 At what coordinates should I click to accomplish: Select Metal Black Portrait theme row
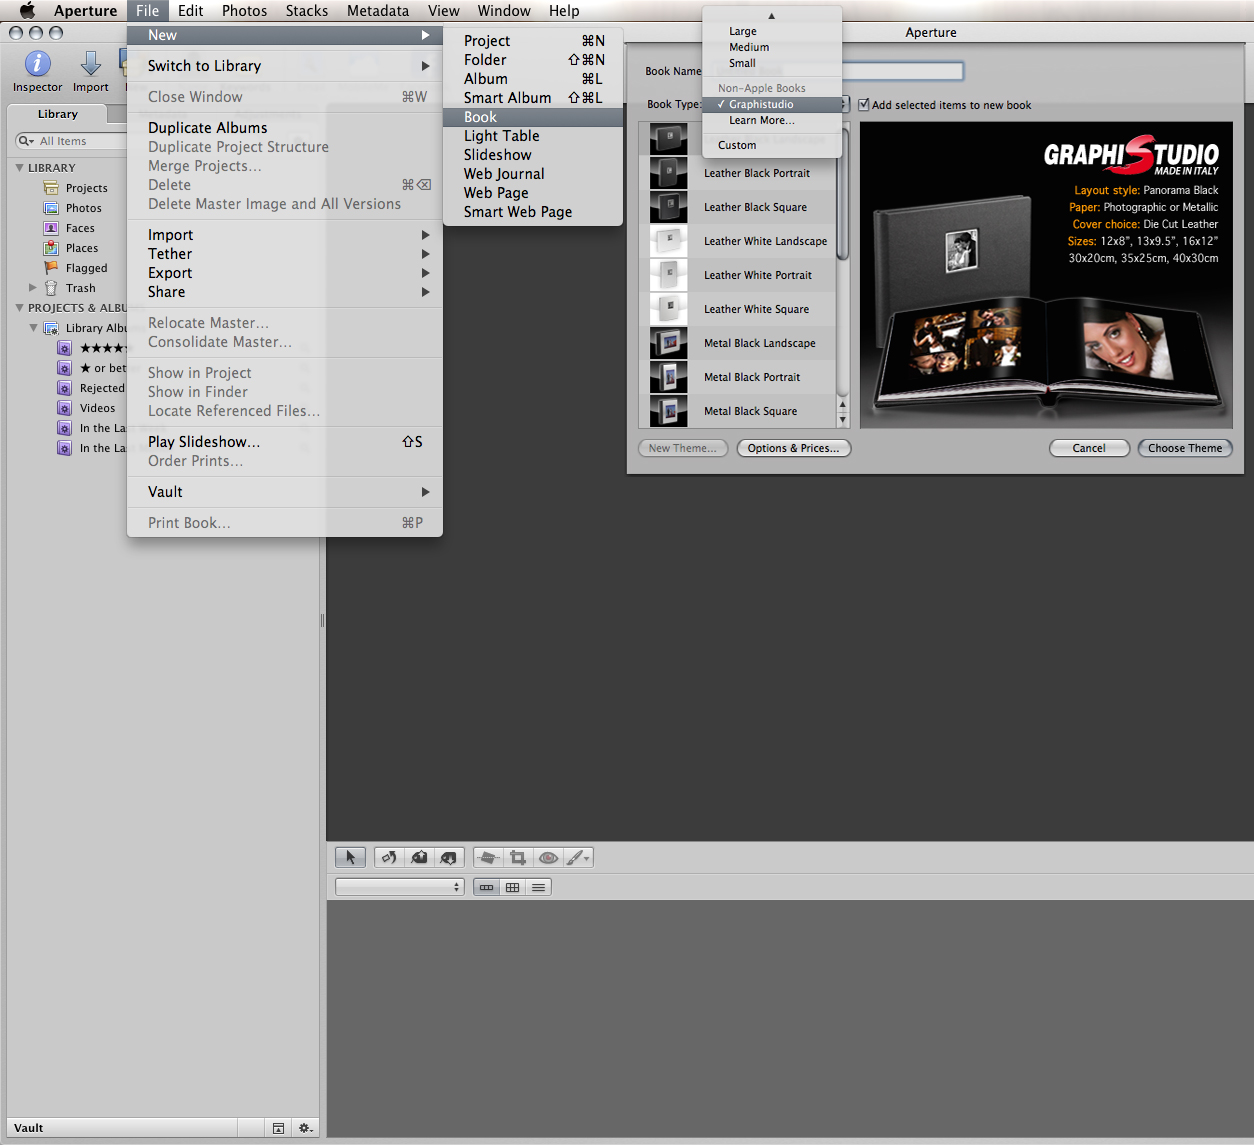(x=737, y=377)
